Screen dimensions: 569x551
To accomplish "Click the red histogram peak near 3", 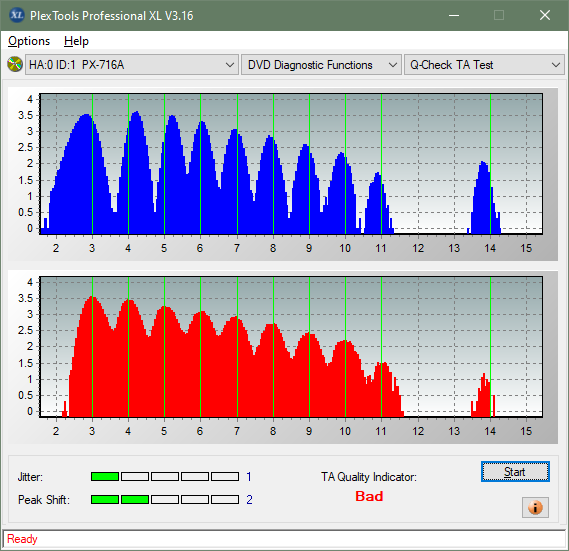I will [x=93, y=298].
